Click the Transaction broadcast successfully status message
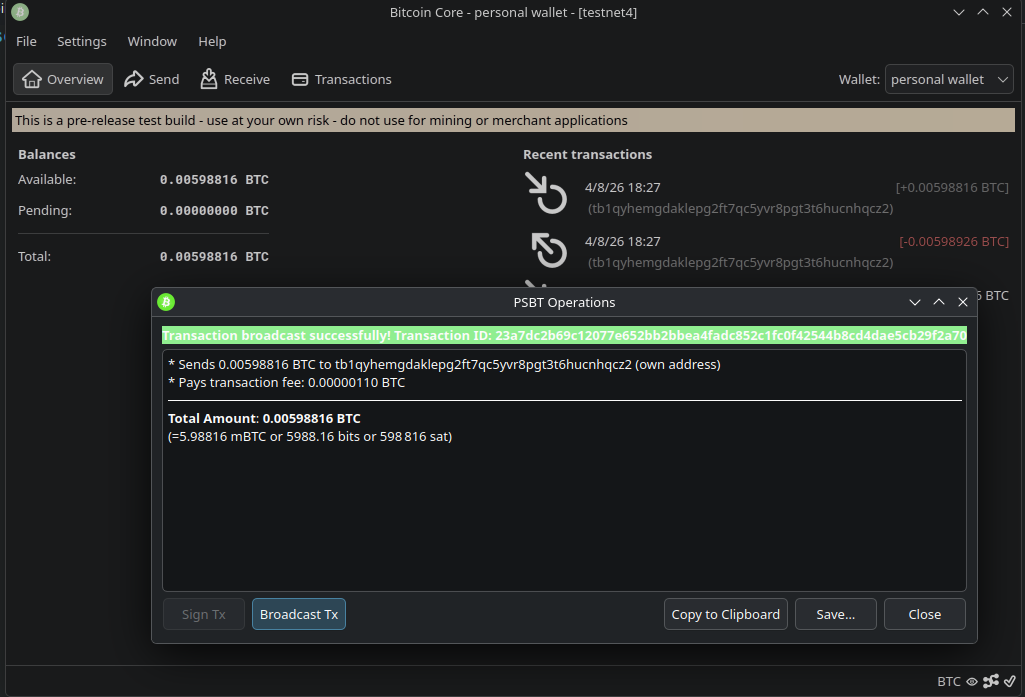 coord(564,335)
